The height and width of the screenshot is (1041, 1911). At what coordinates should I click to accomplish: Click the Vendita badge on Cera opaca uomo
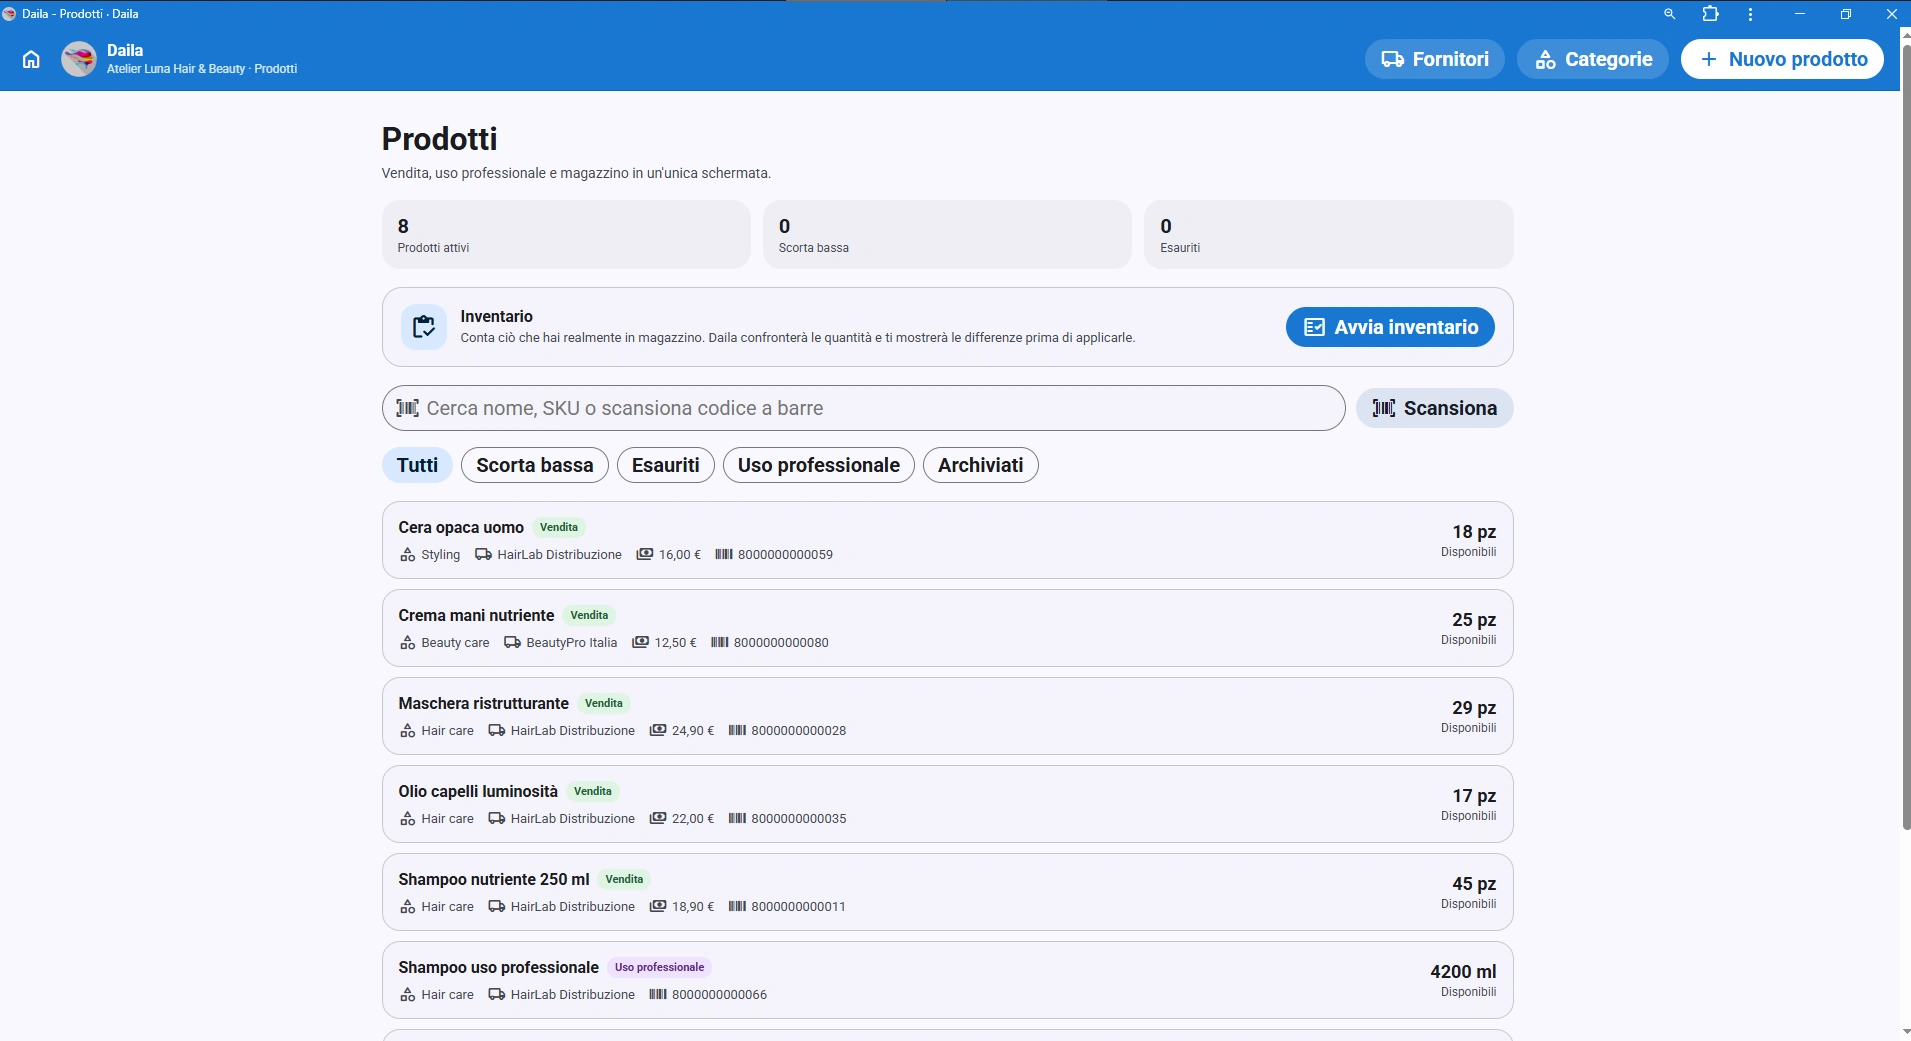559,527
